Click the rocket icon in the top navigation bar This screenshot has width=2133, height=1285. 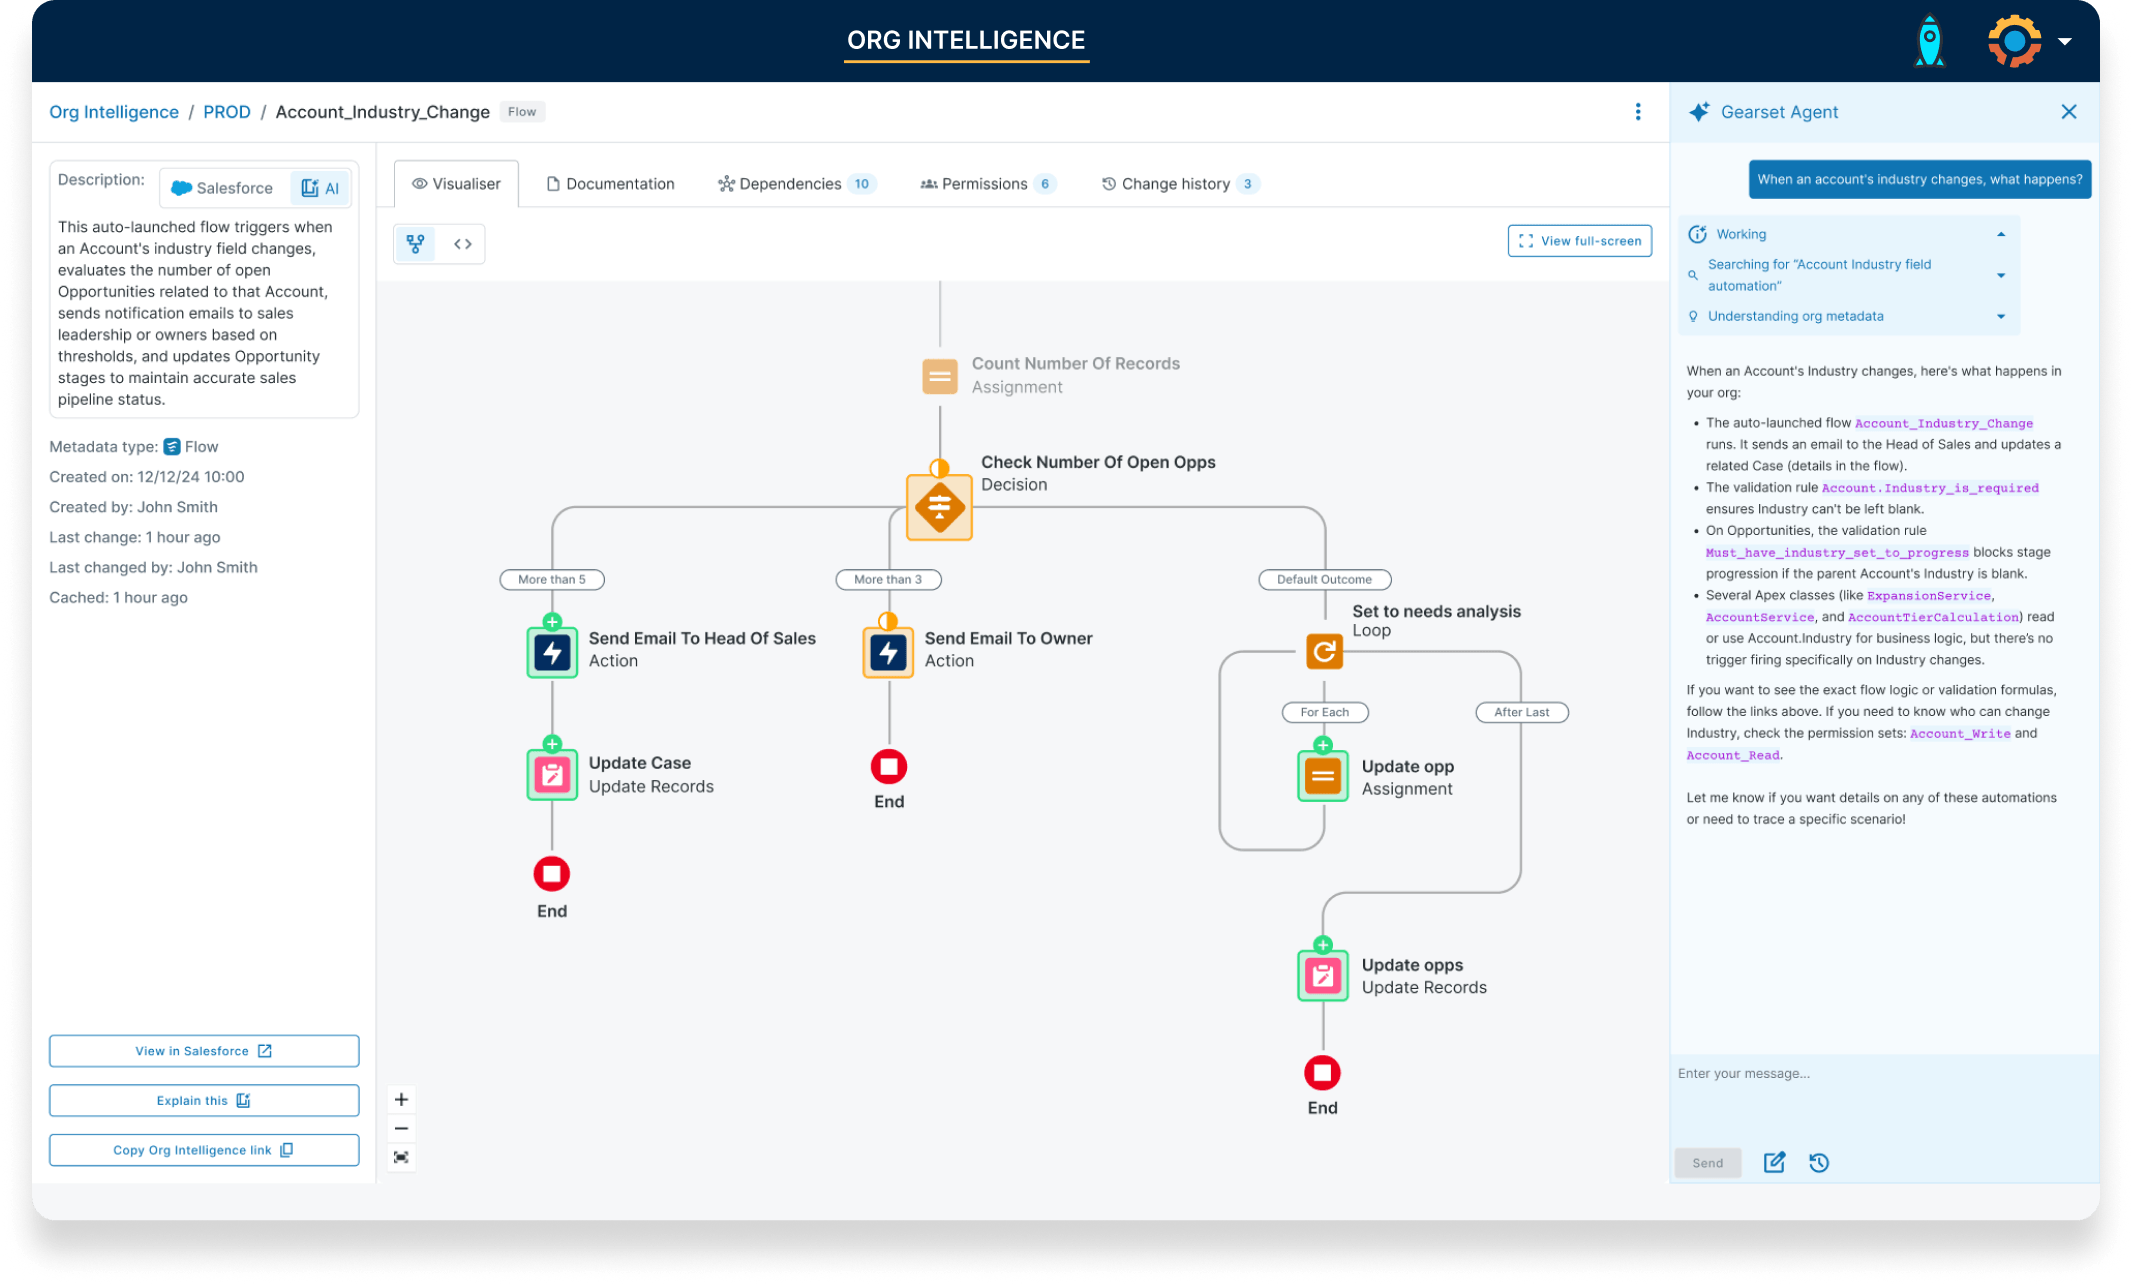(x=1929, y=41)
